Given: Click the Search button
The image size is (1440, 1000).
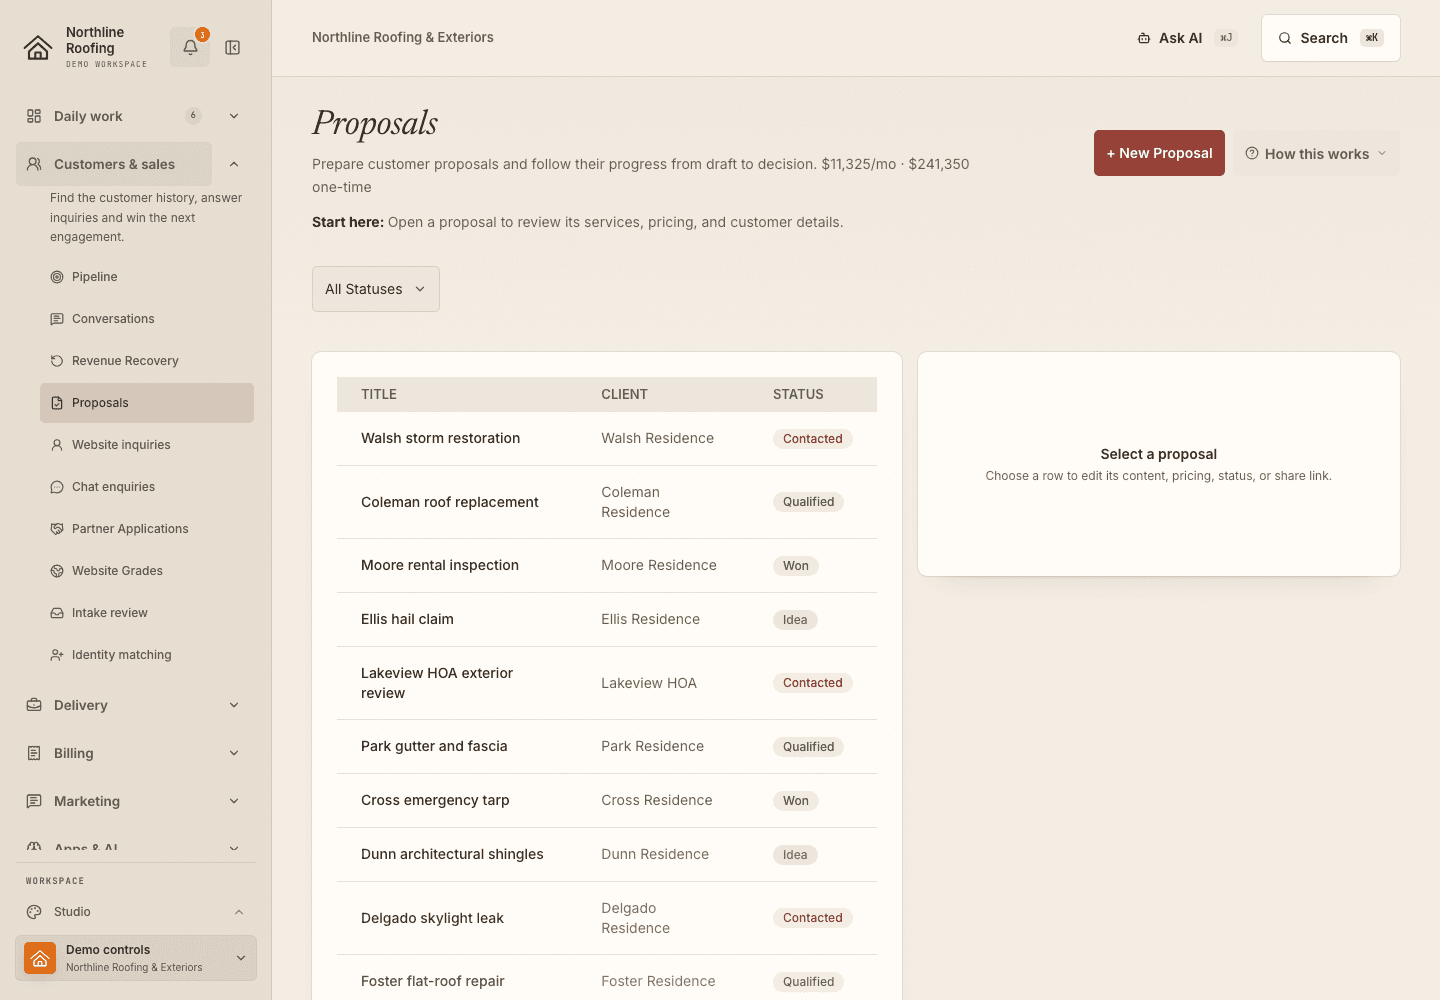Looking at the screenshot, I should (x=1331, y=38).
